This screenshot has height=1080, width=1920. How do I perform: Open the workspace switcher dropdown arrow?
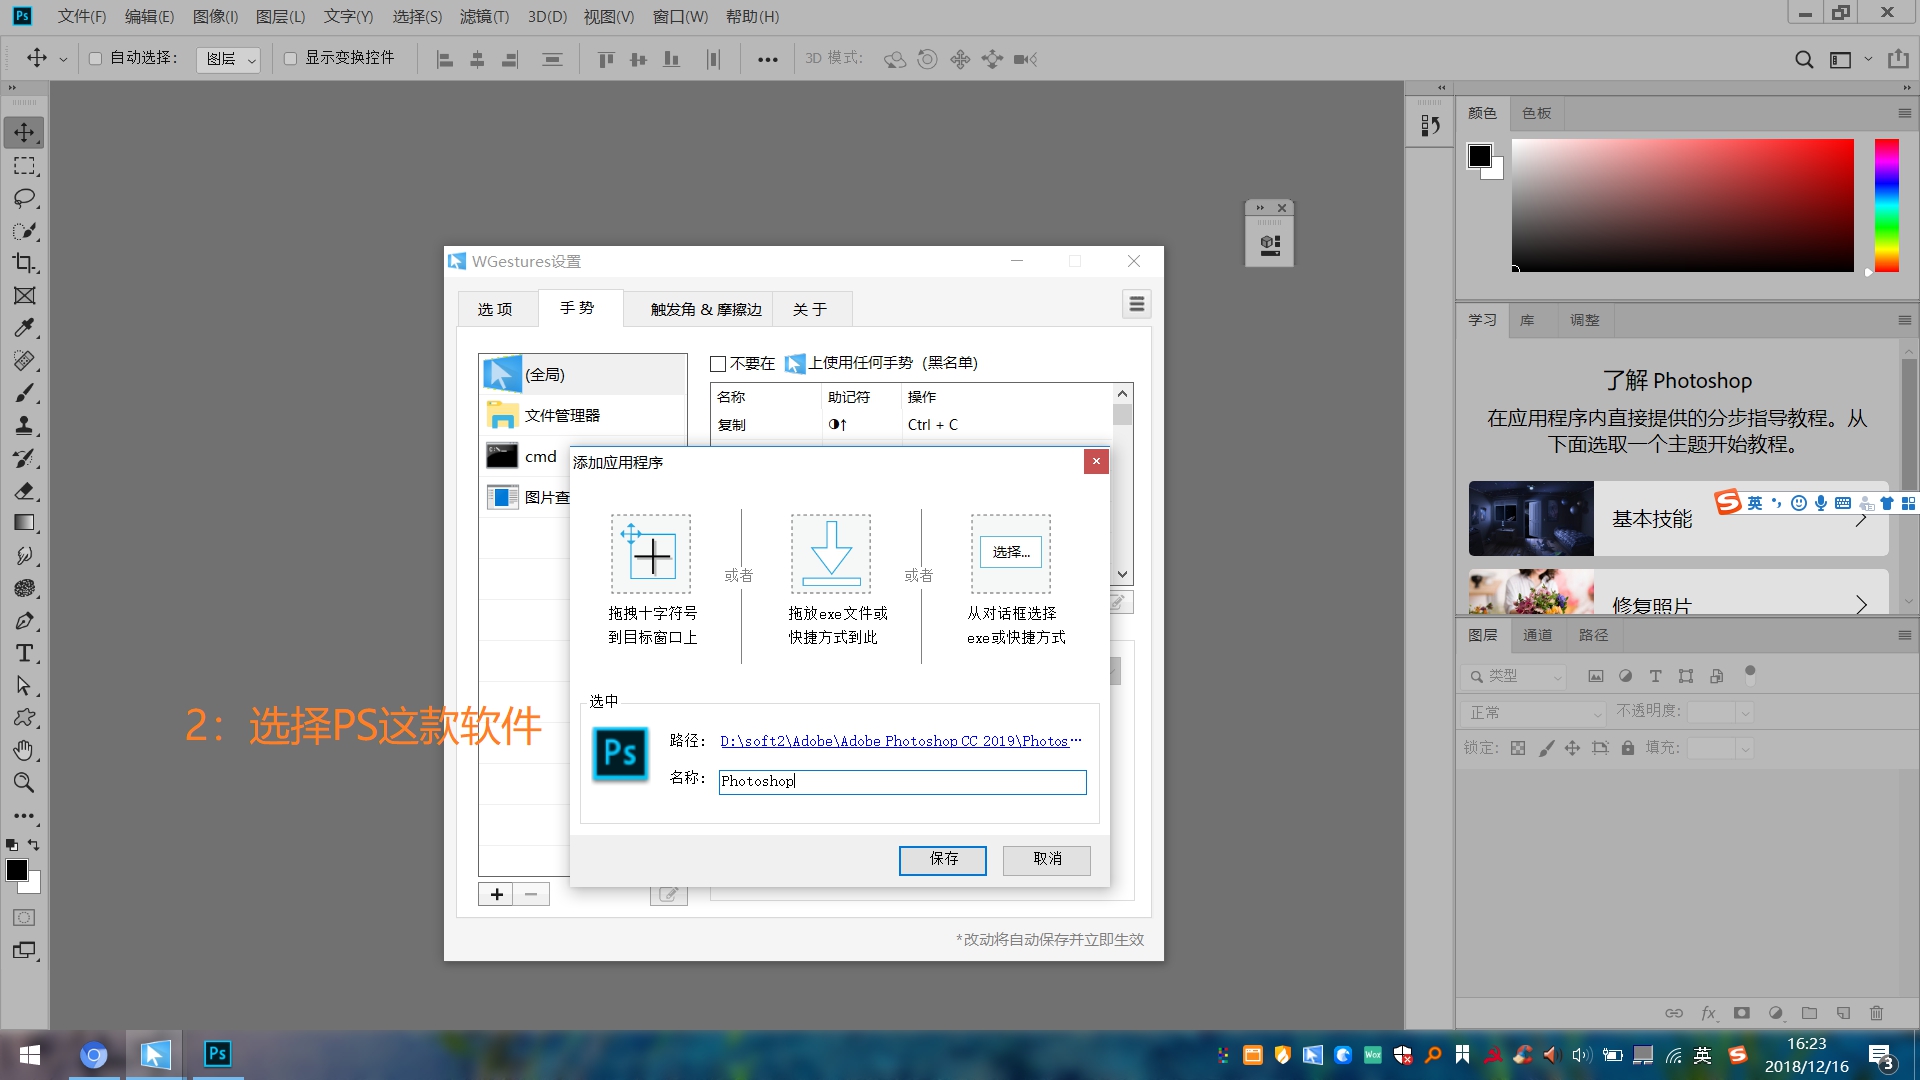pyautogui.click(x=1868, y=59)
